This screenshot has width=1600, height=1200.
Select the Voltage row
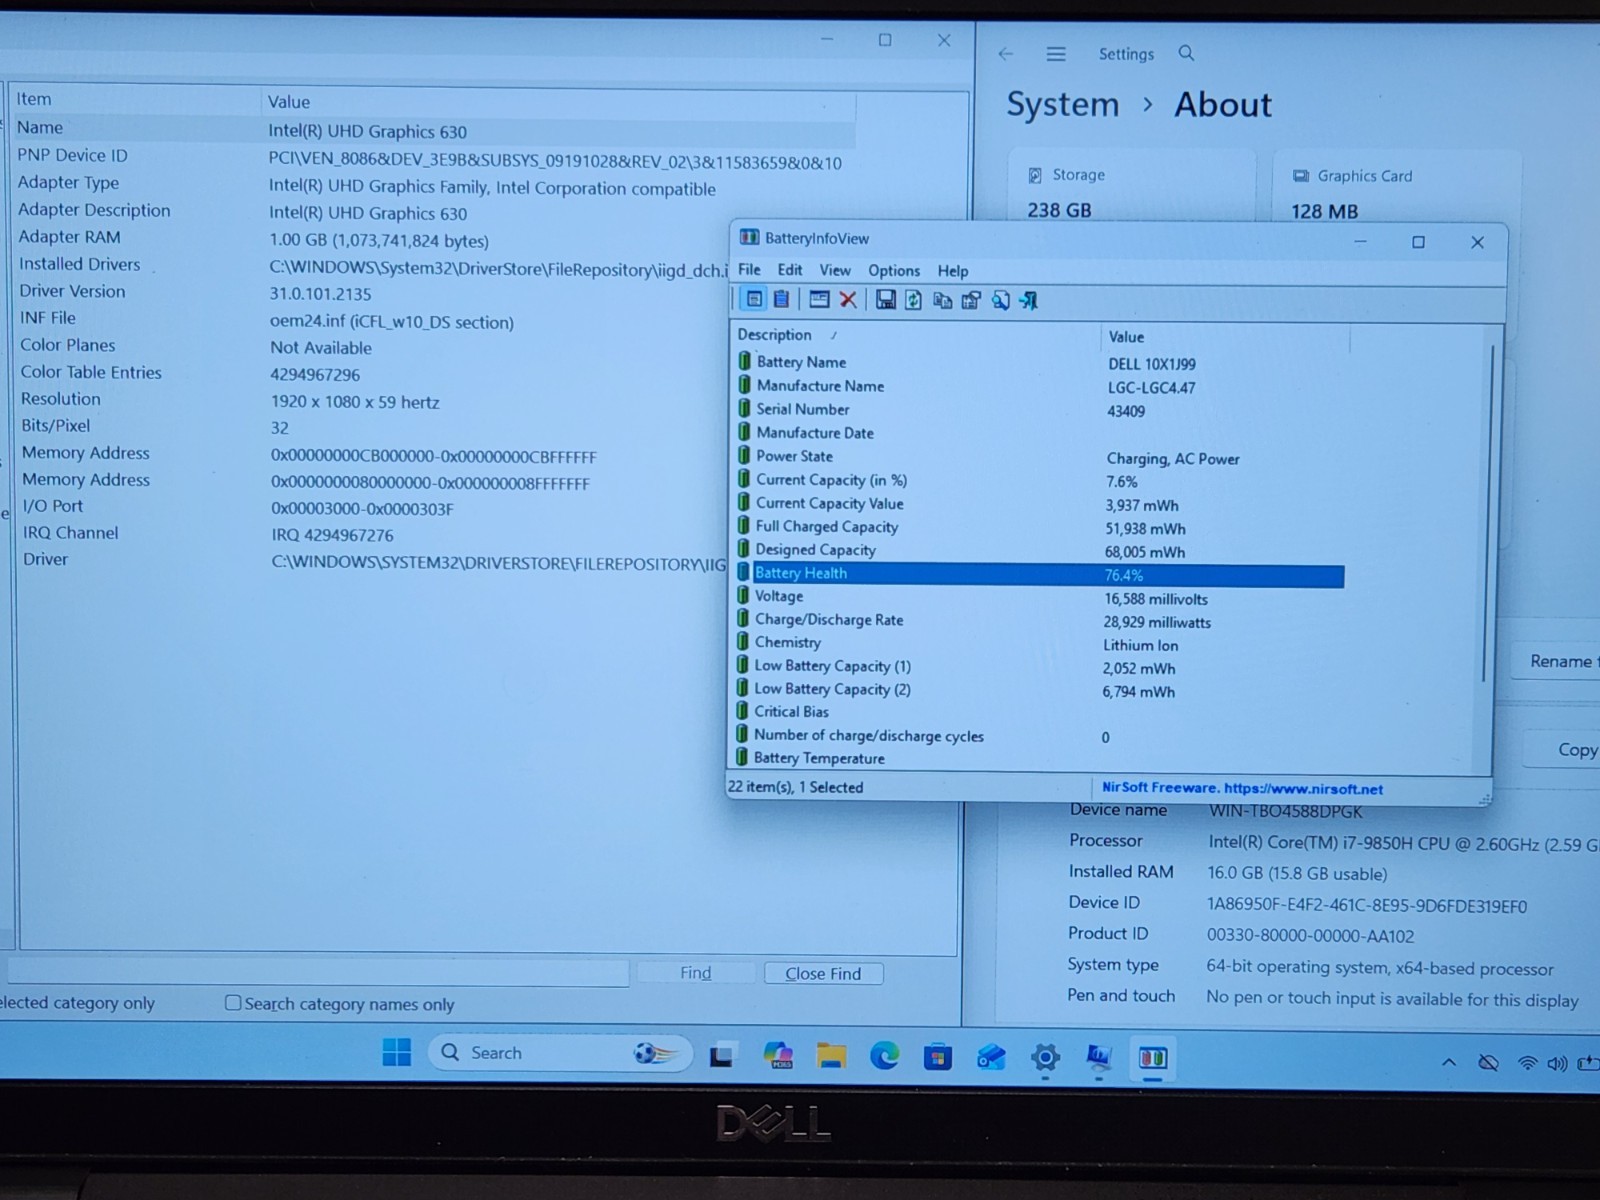1040,597
